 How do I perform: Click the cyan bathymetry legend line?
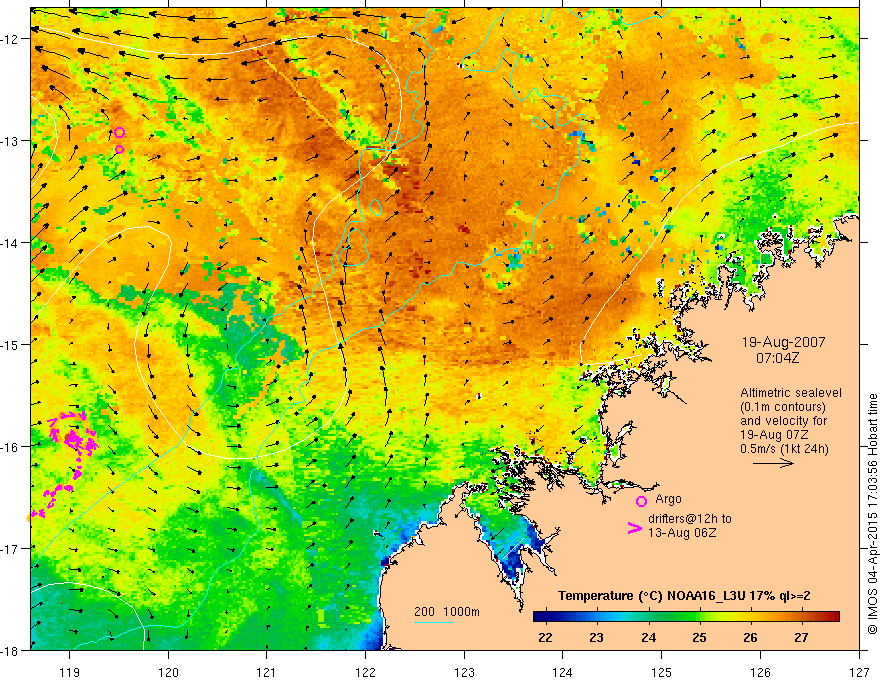click(x=434, y=622)
